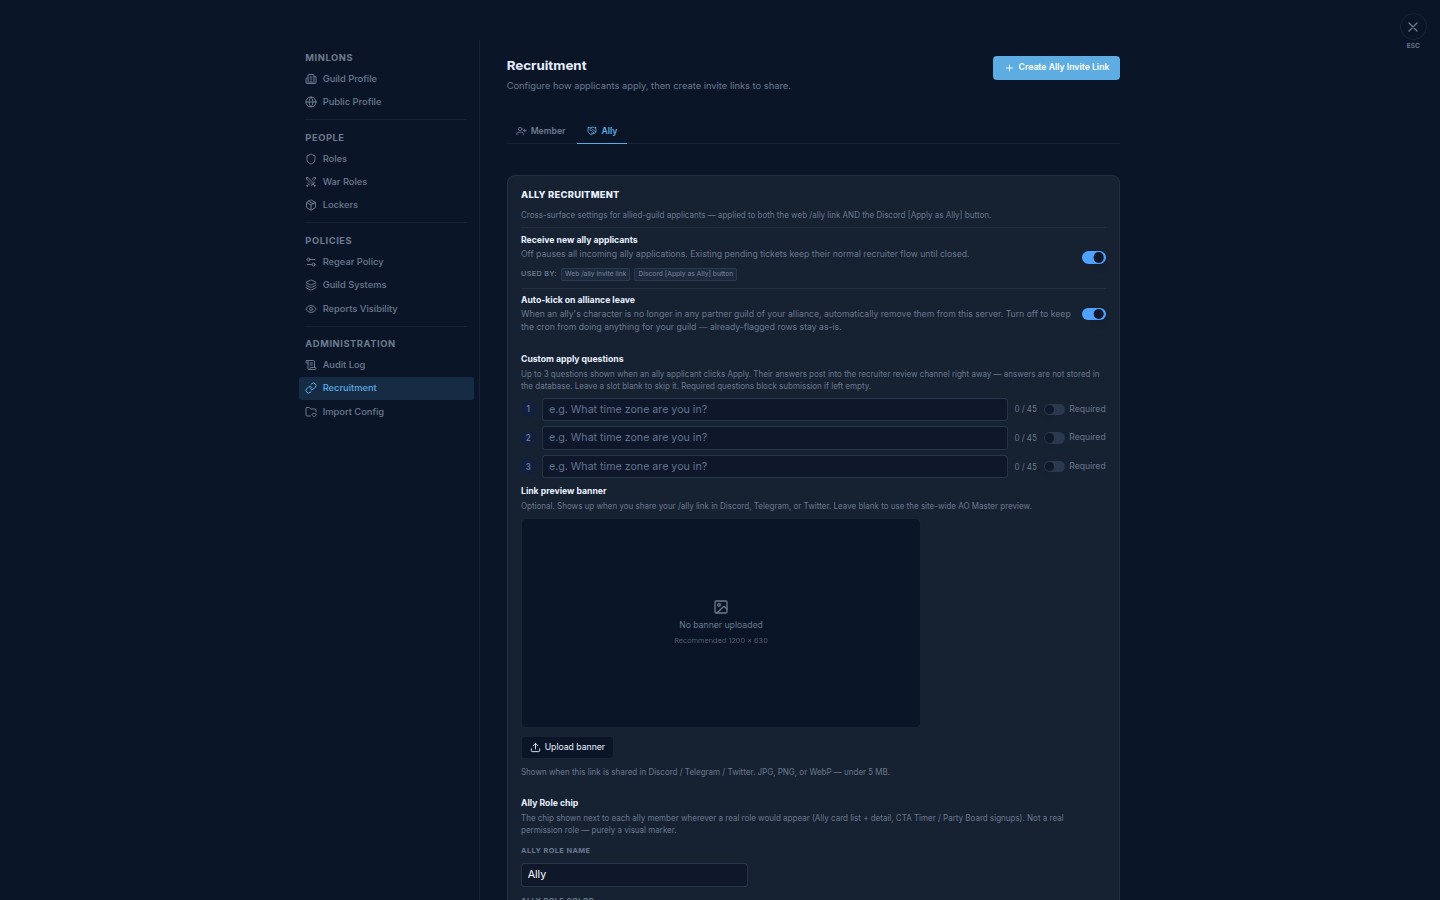The height and width of the screenshot is (900, 1440).
Task: Open Guild Profile settings icon
Action: (311, 79)
